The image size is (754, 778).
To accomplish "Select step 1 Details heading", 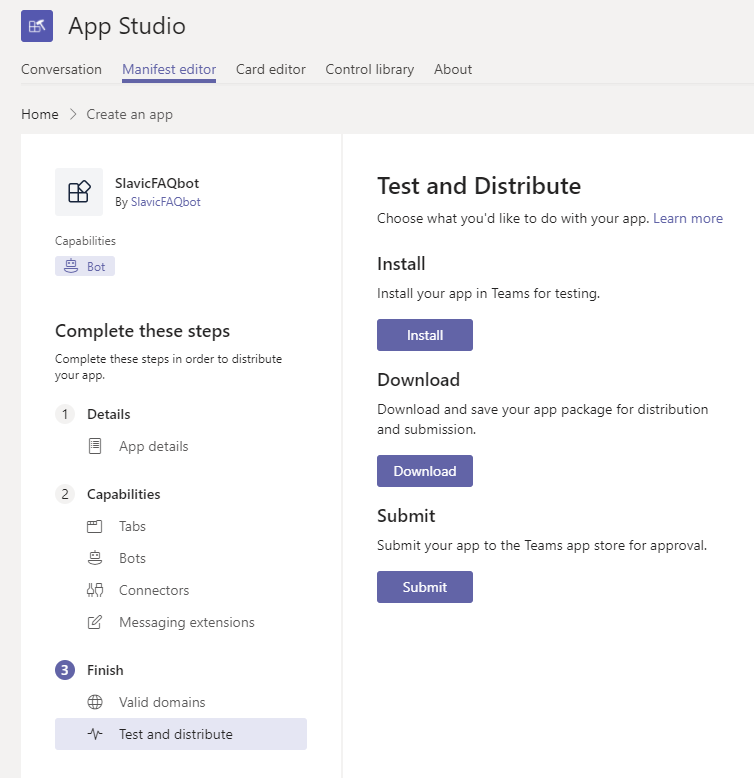I will (x=109, y=414).
